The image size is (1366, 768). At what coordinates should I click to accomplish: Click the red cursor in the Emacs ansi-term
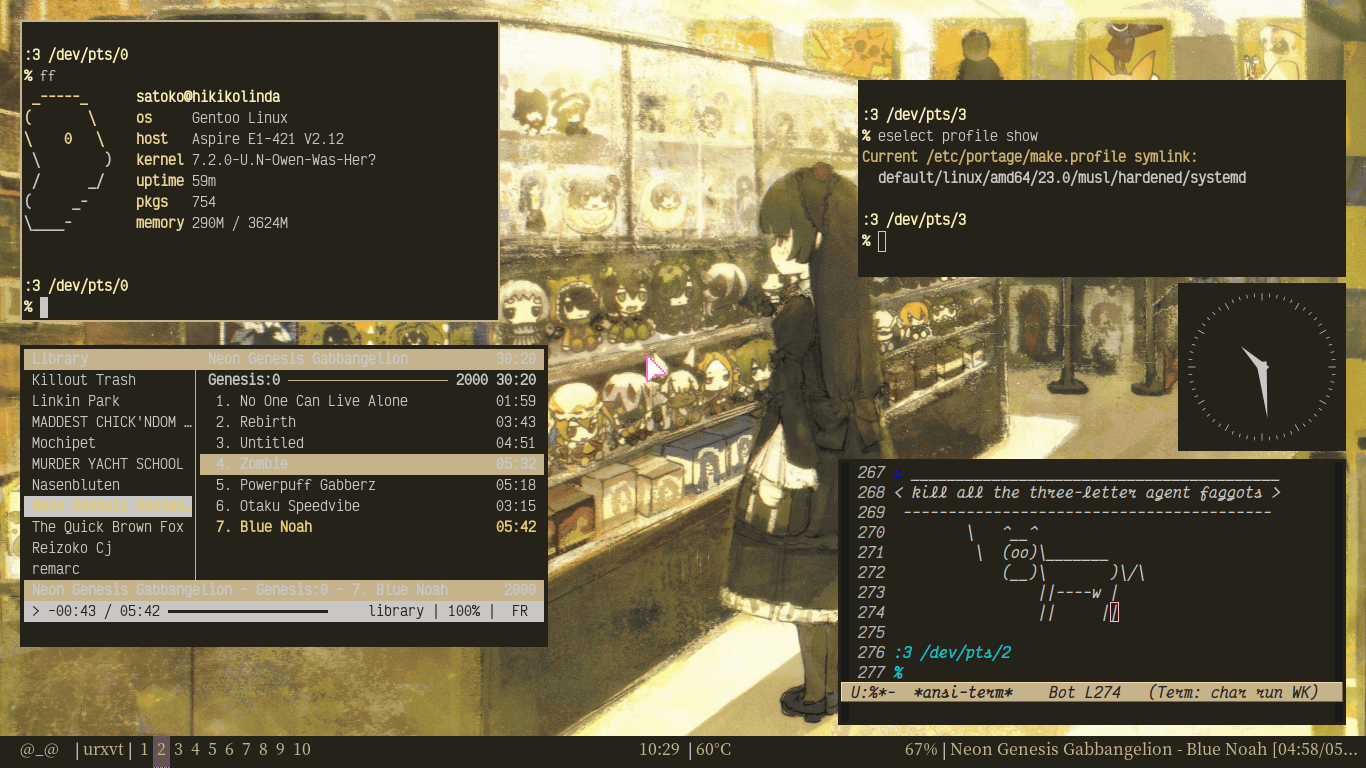coord(1114,612)
